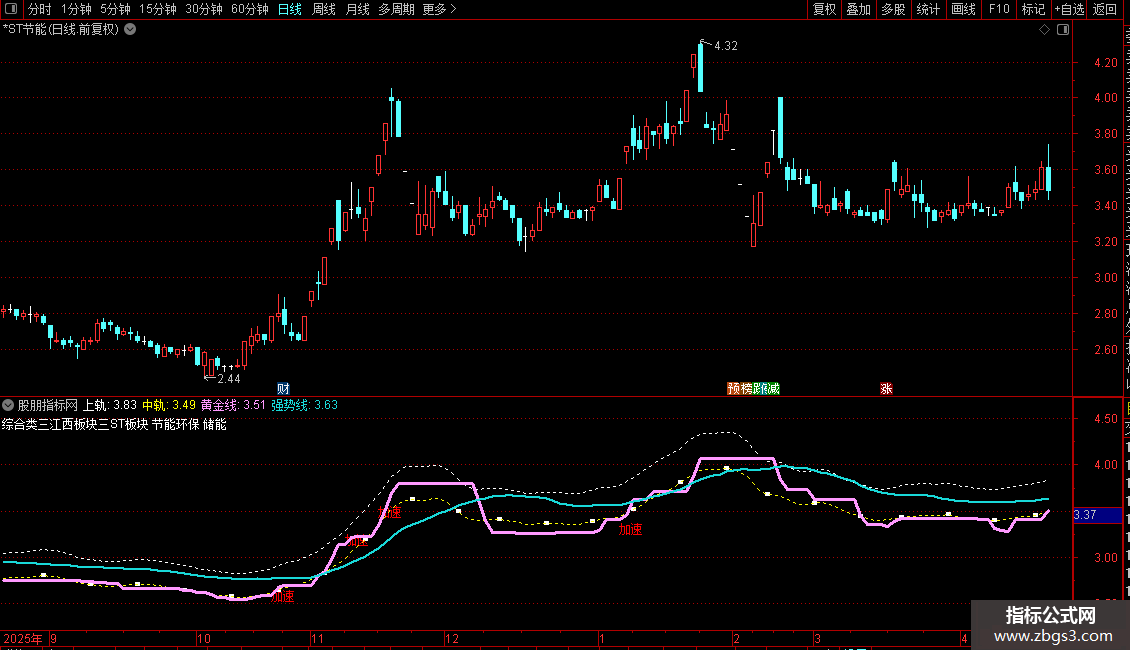Open the 画线 drawing tools
The width and height of the screenshot is (1130, 650).
(x=964, y=9)
